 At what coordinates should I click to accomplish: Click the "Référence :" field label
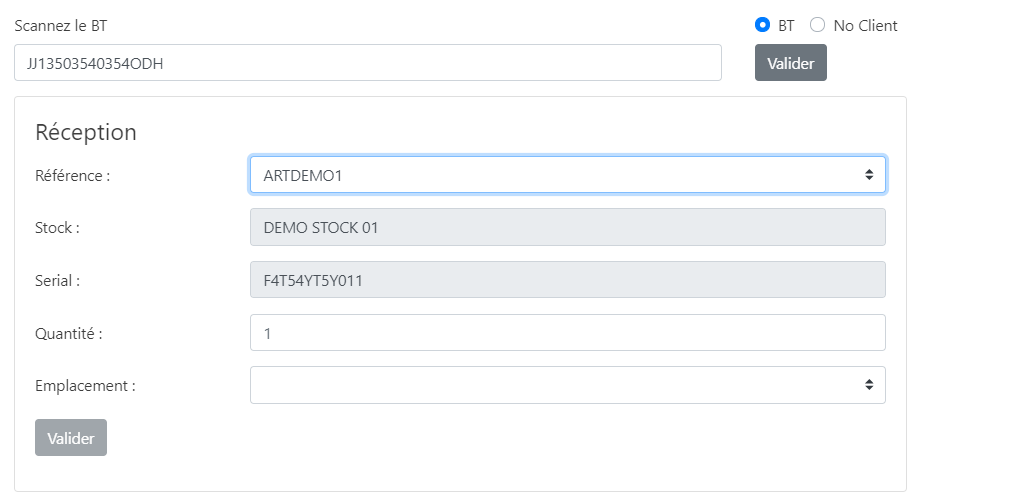coord(72,176)
